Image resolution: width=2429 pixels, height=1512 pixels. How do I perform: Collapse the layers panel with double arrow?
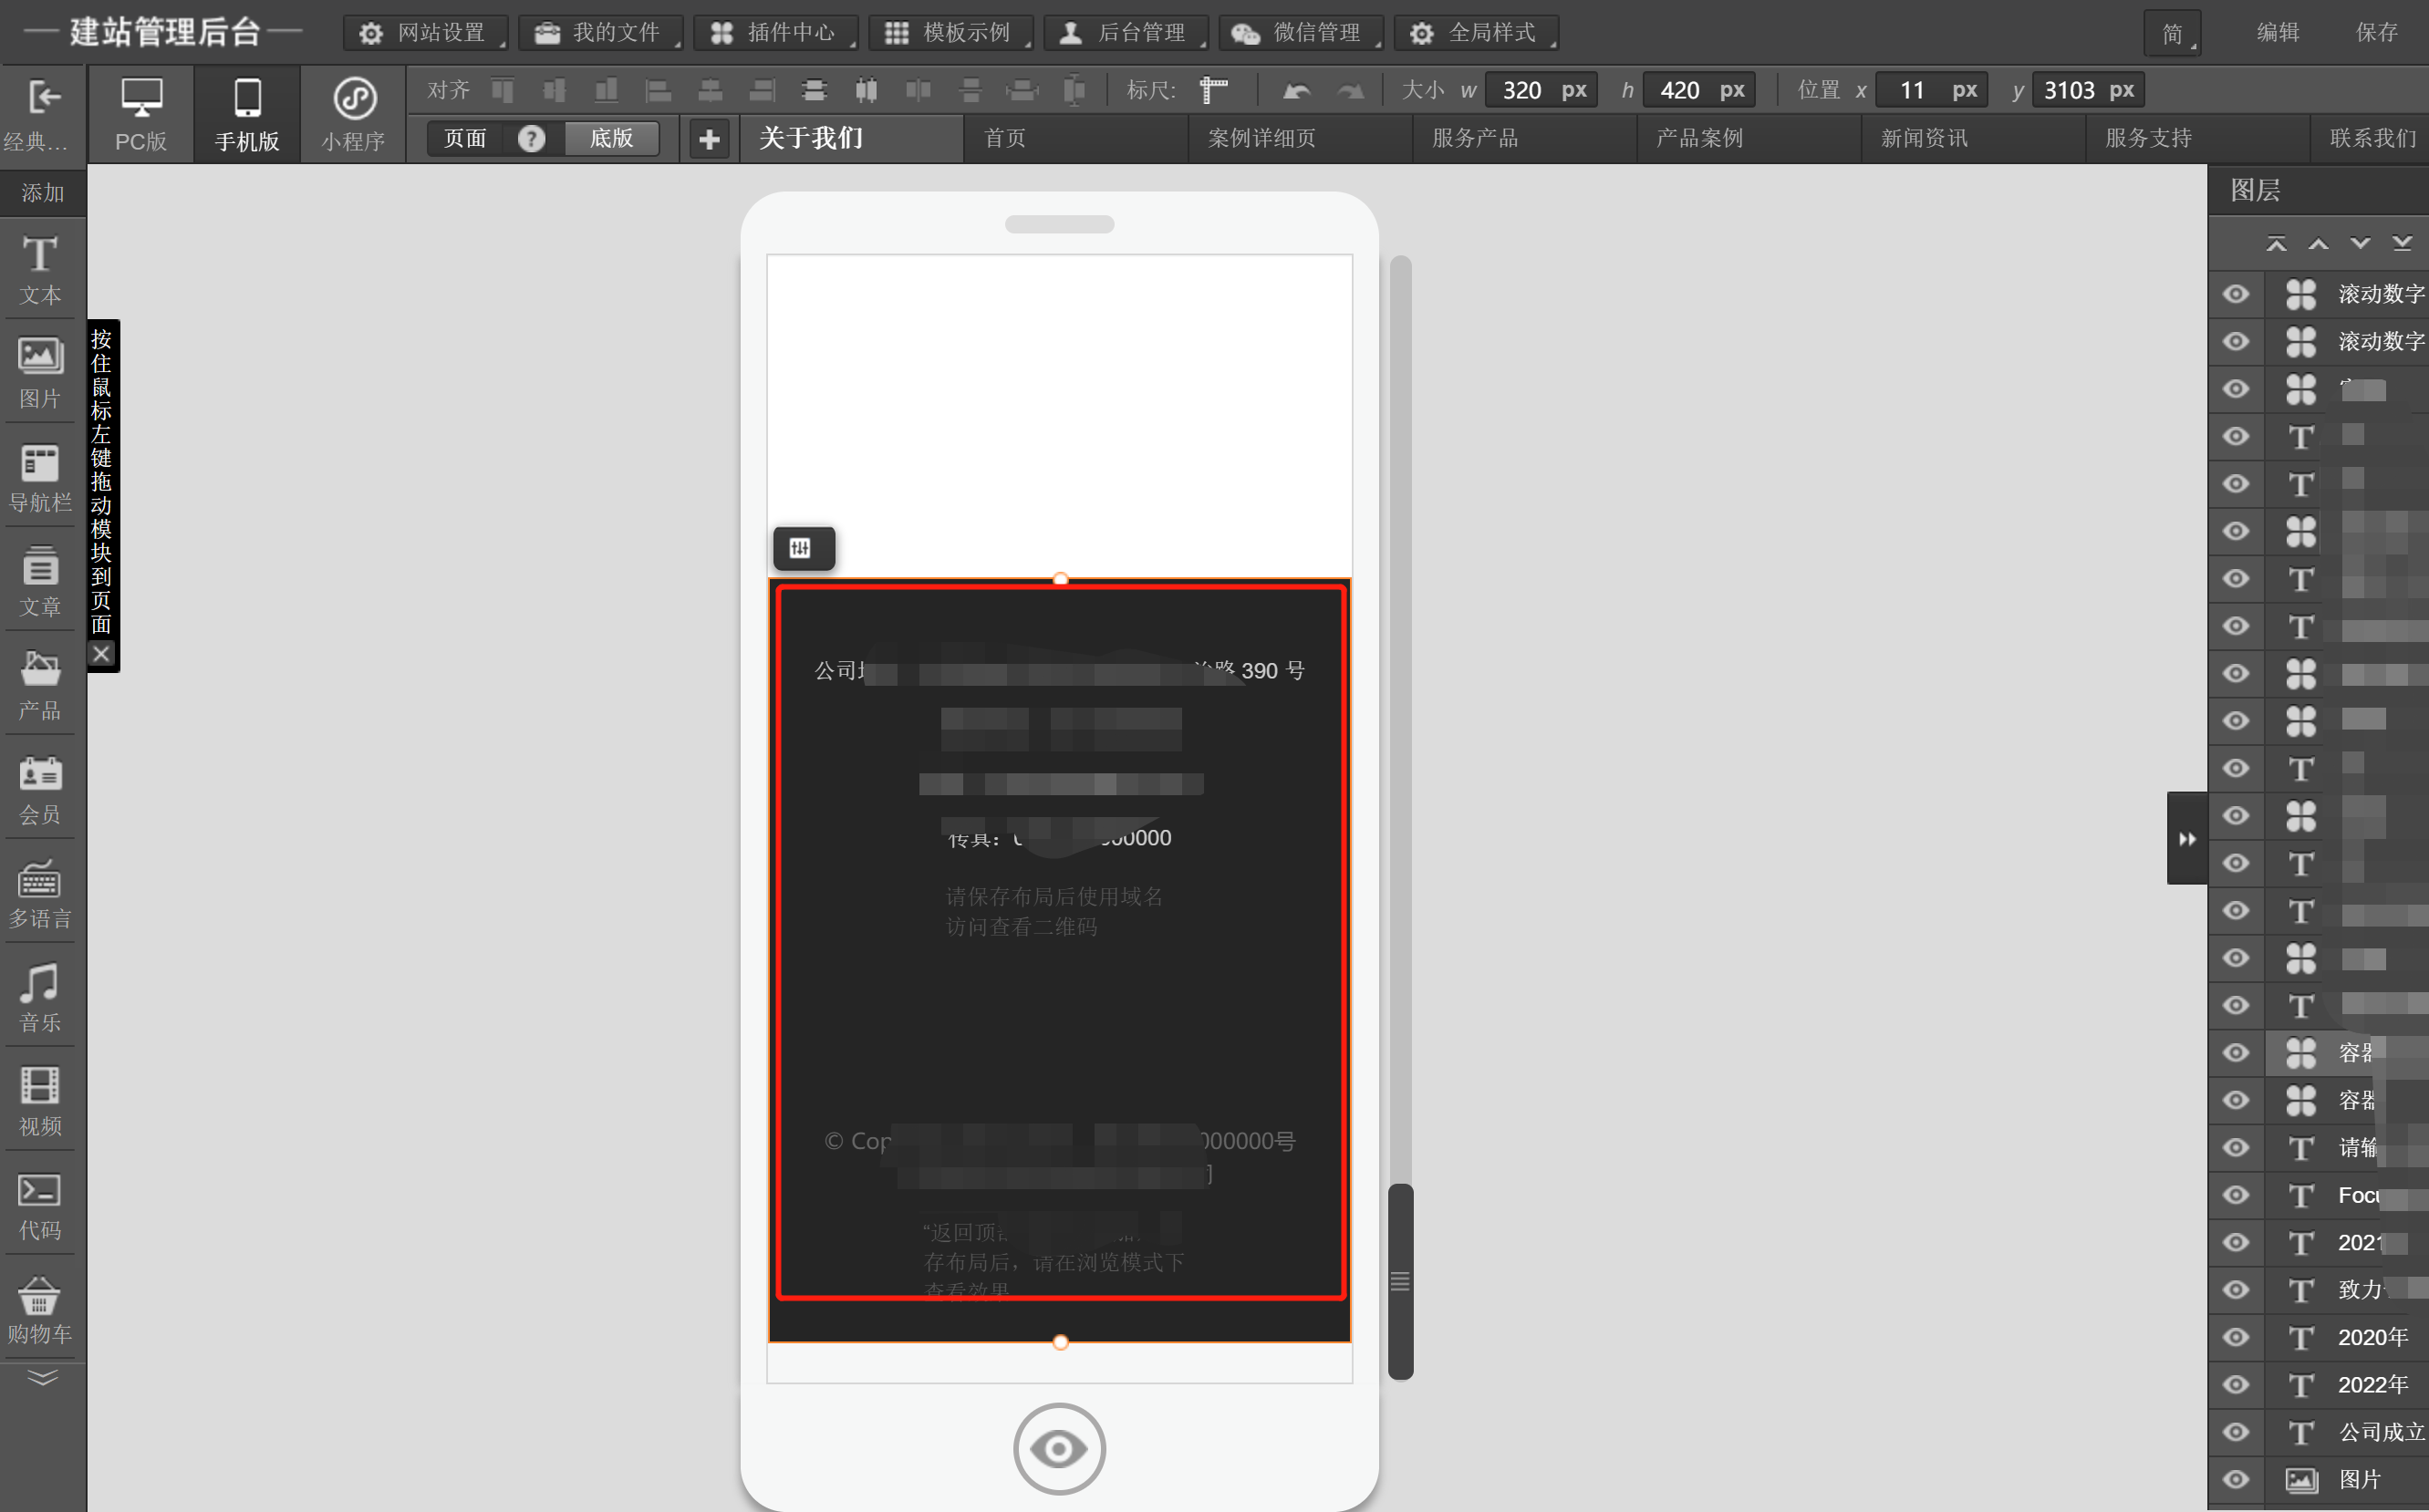click(x=2187, y=838)
